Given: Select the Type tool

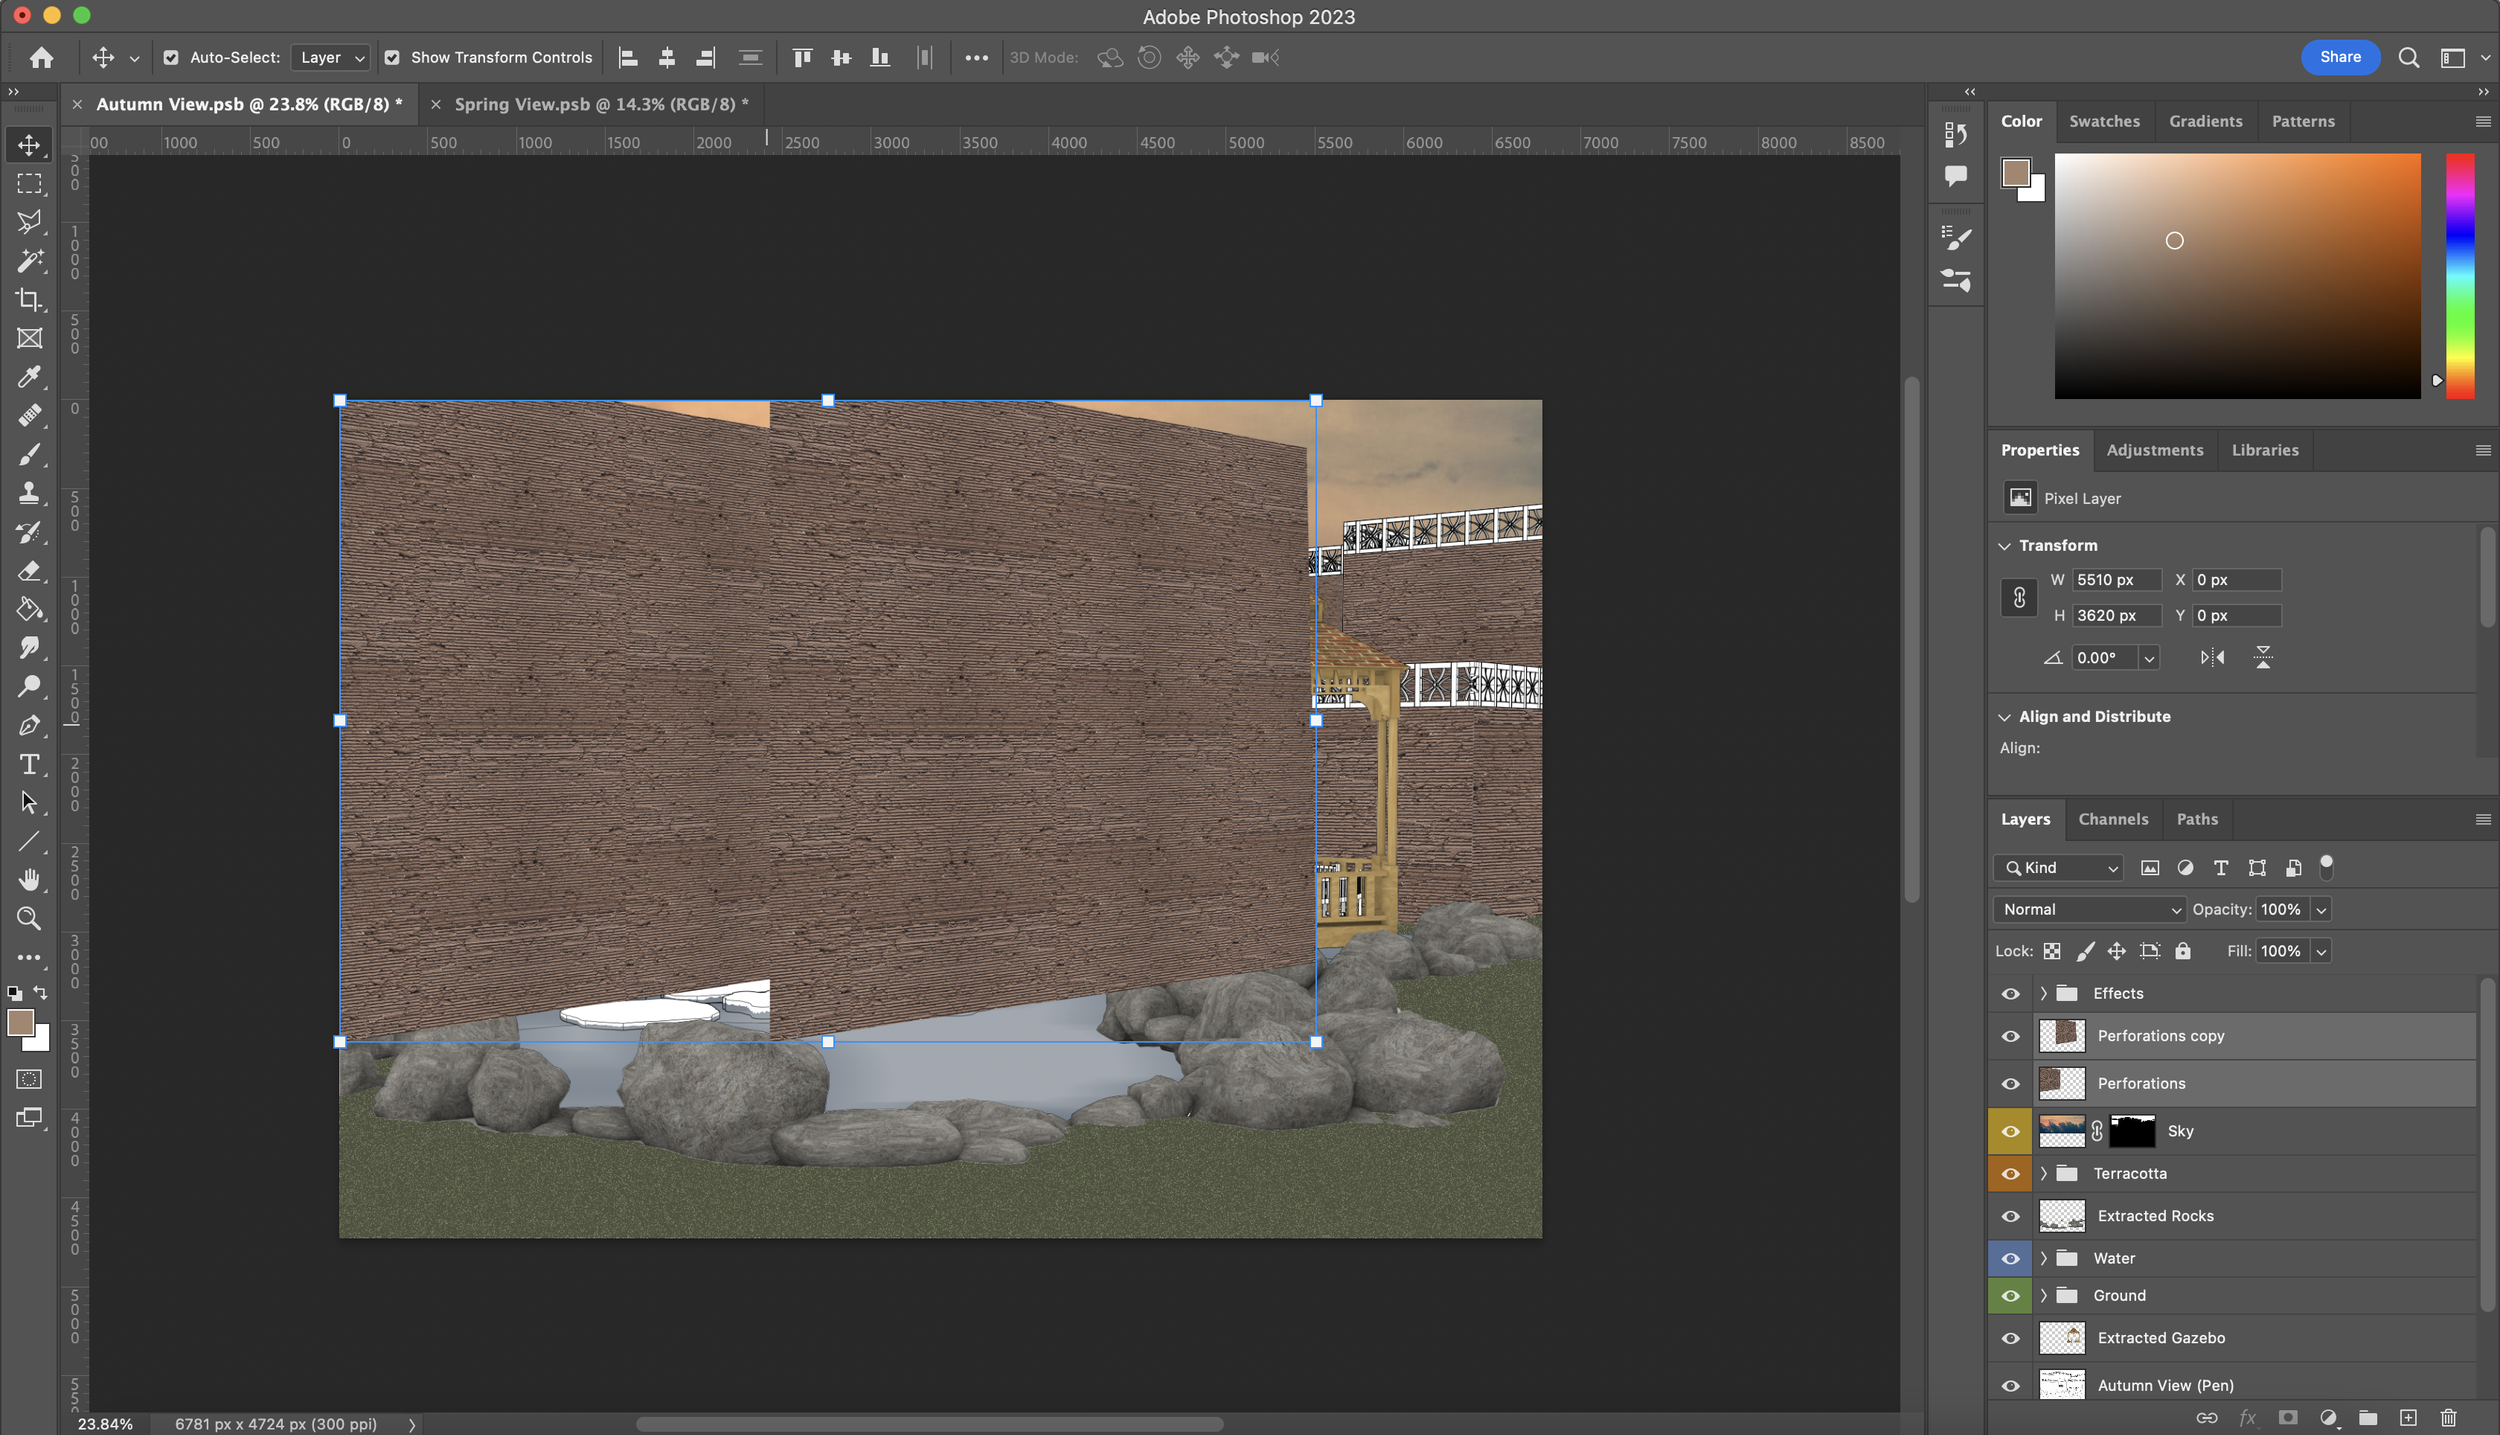Looking at the screenshot, I should pyautogui.click(x=29, y=764).
